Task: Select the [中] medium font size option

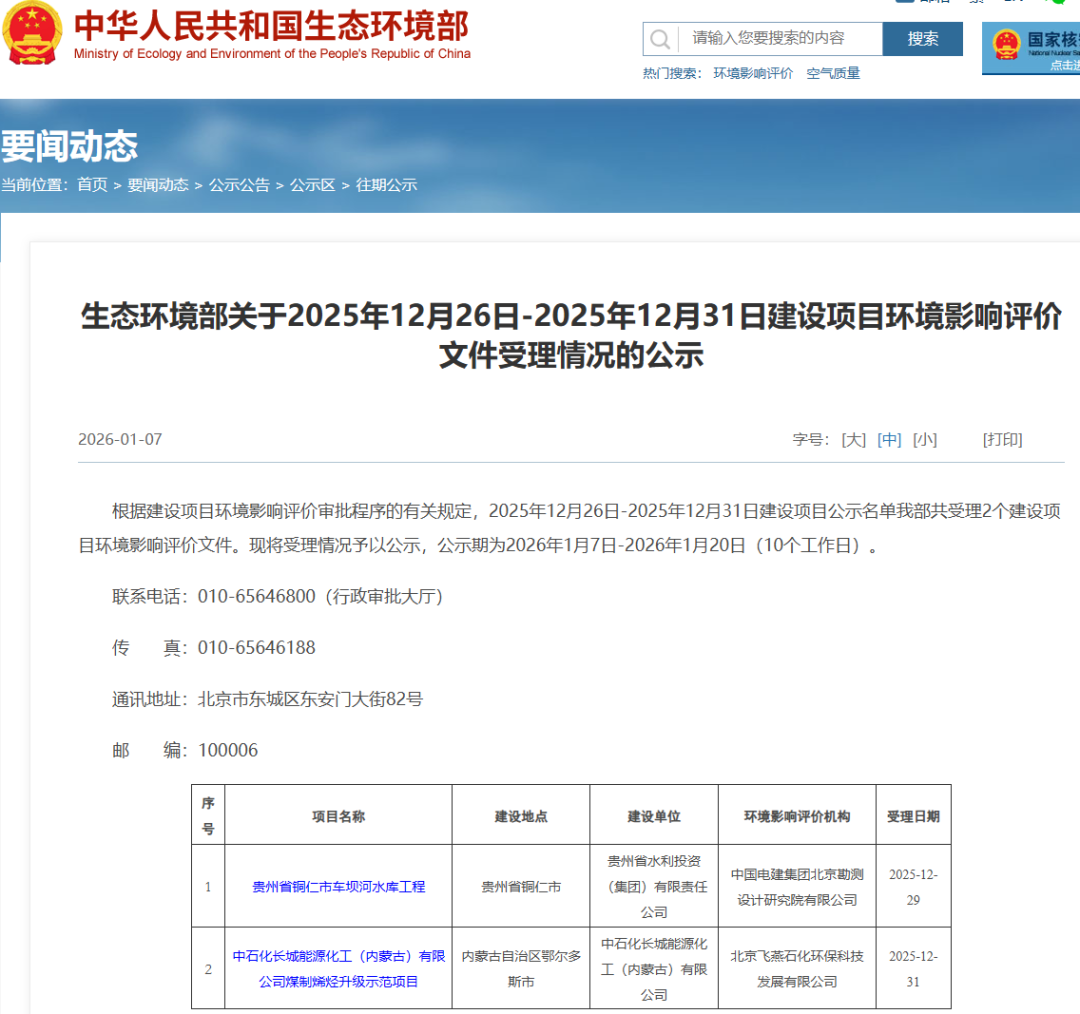Action: pyautogui.click(x=889, y=439)
